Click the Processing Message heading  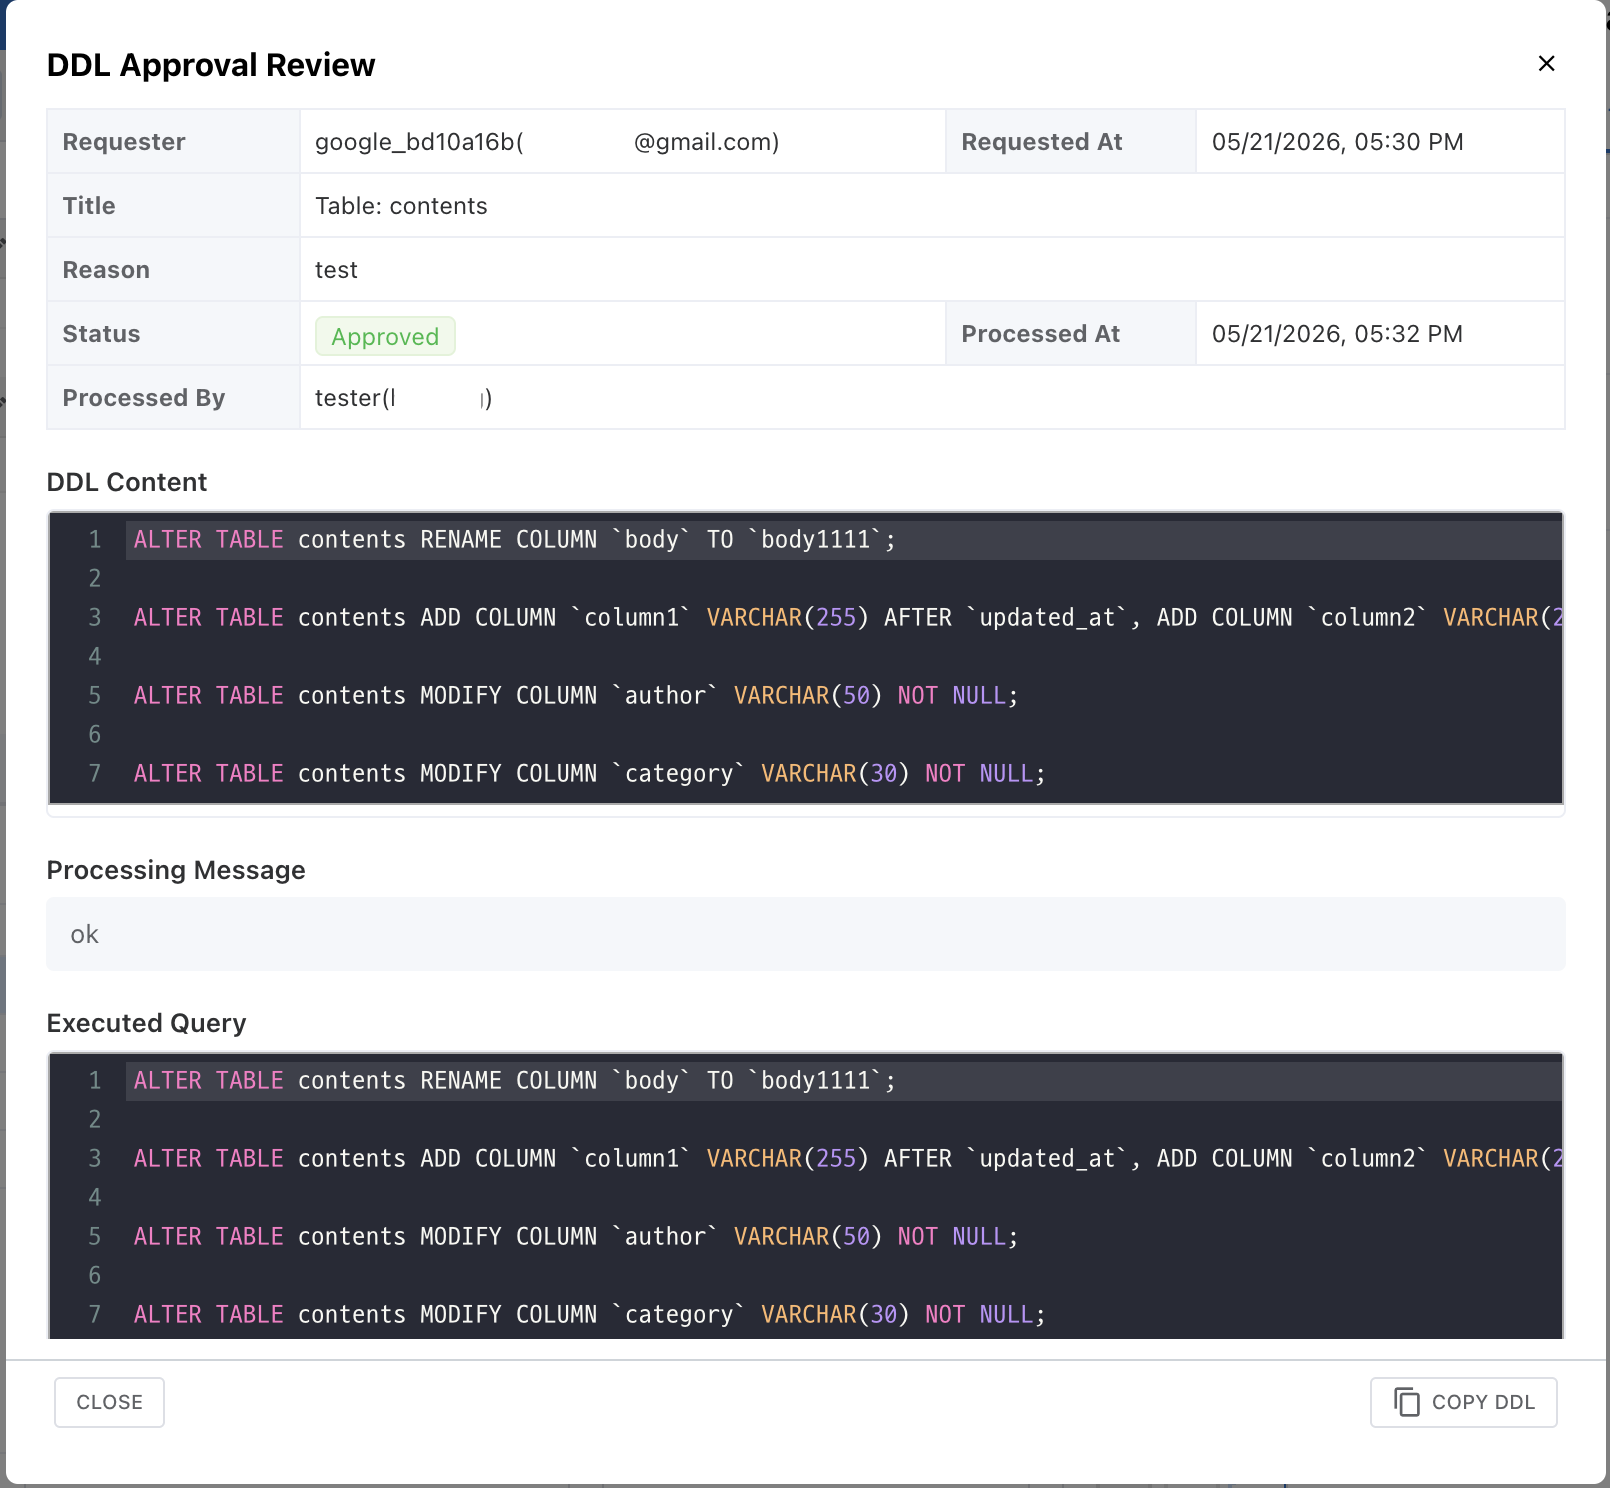(x=176, y=870)
